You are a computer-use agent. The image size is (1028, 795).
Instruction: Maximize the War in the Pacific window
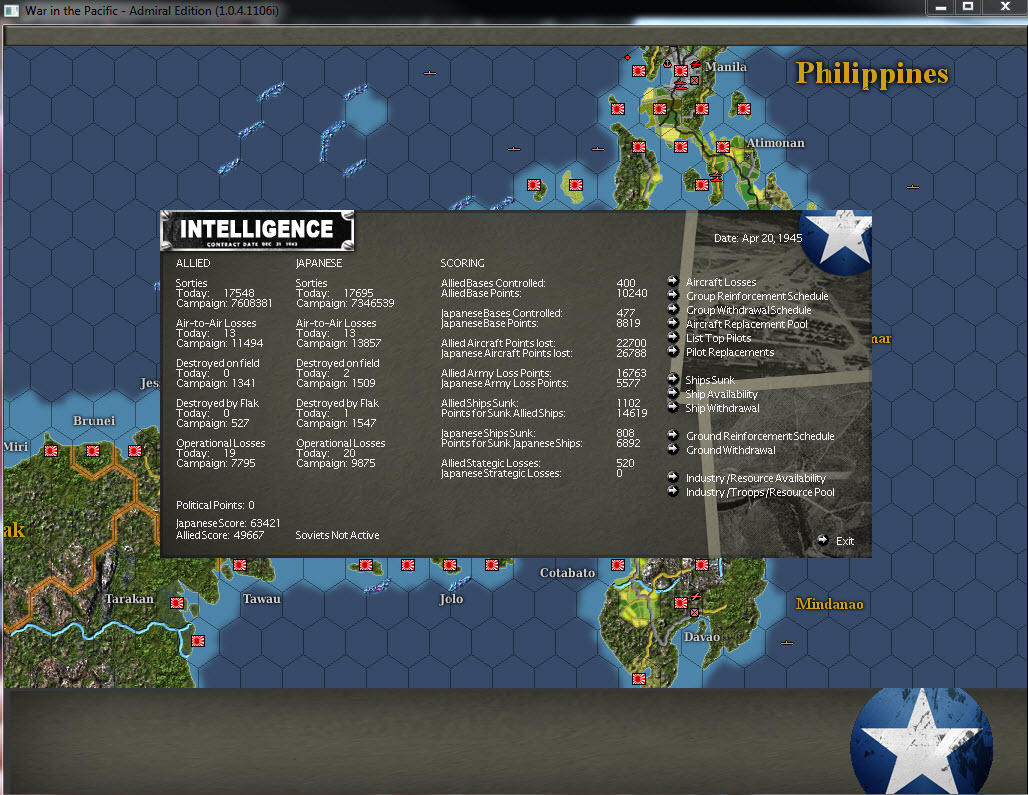click(968, 7)
